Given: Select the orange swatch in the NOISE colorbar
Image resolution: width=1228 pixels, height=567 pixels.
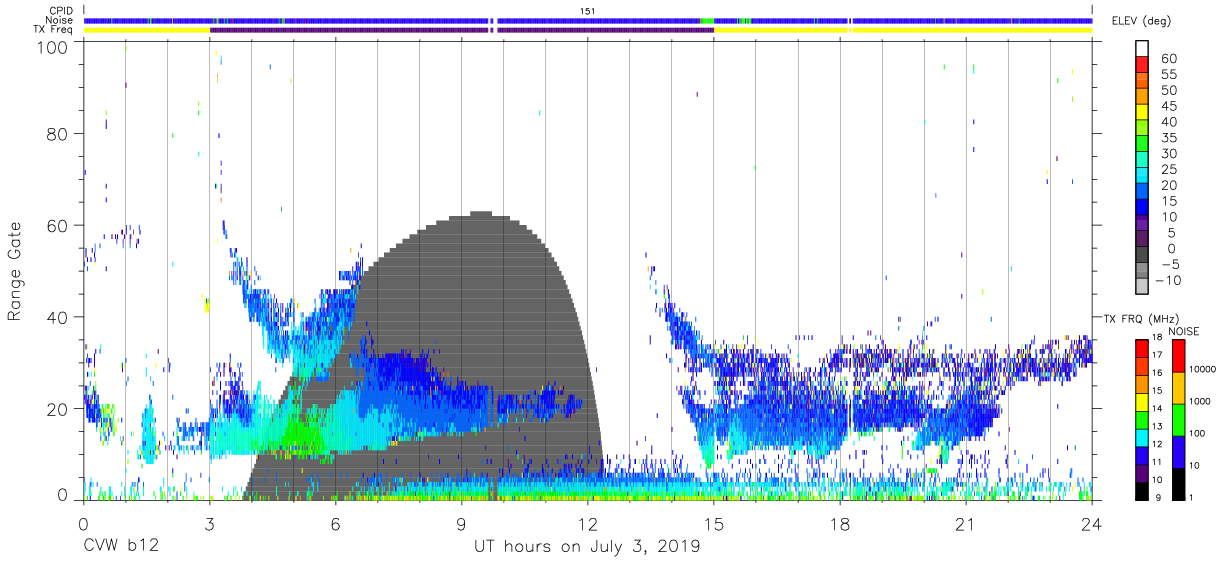Looking at the screenshot, I should 1177,388.
